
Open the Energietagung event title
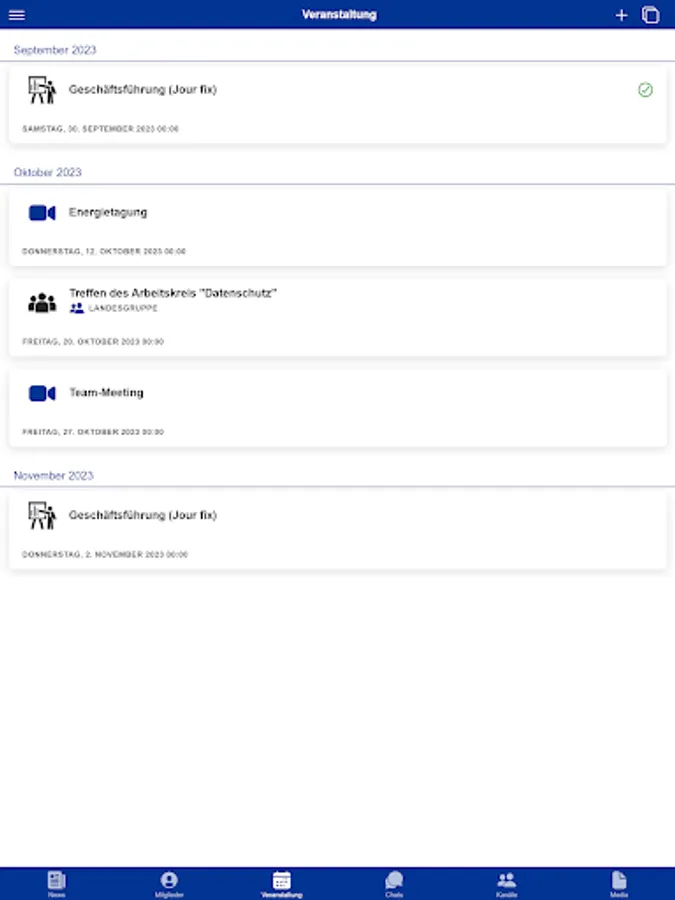[108, 212]
